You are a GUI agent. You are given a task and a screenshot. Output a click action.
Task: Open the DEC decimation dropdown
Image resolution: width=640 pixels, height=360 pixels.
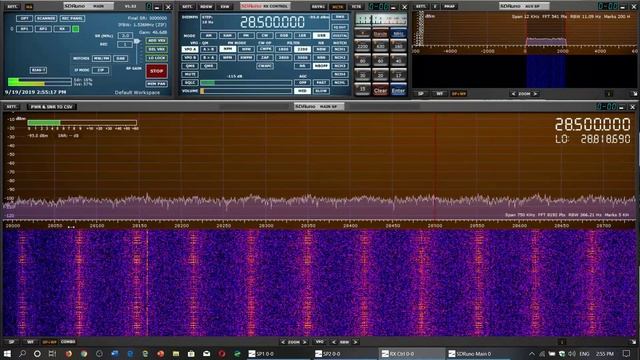coord(125,44)
